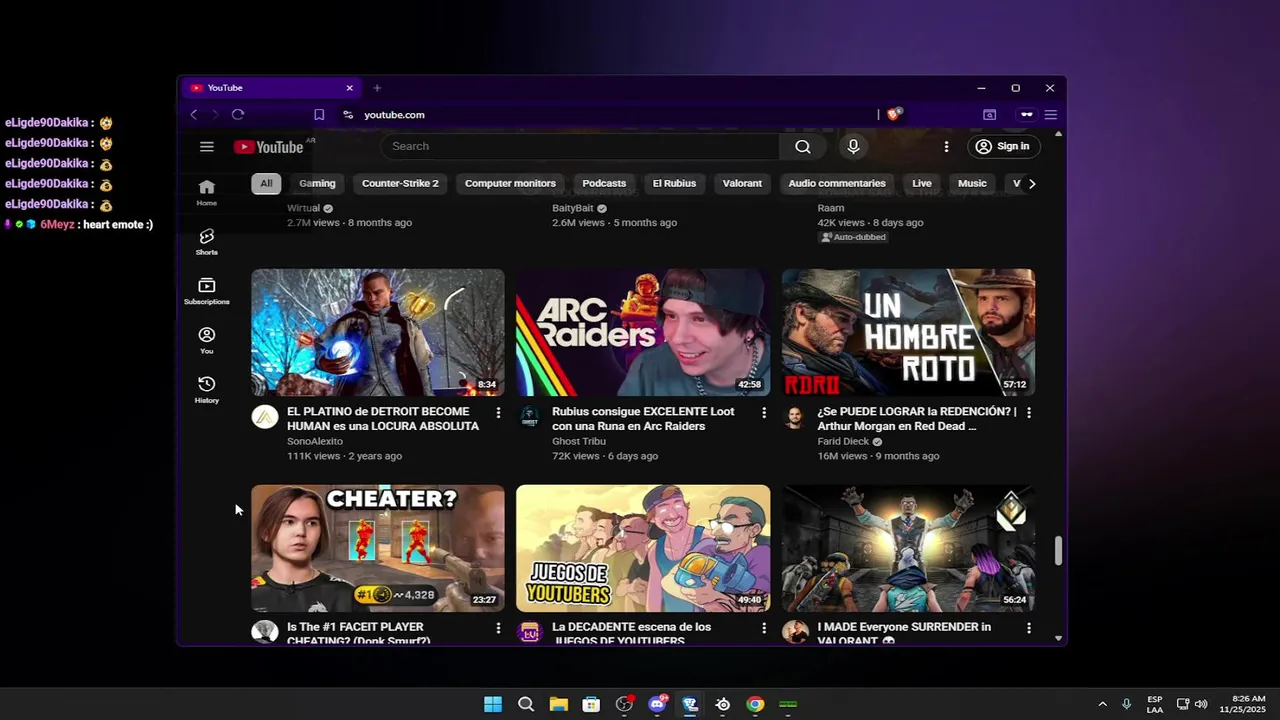Image resolution: width=1280 pixels, height=720 pixels.
Task: Go to Home in sidebar
Action: (x=206, y=192)
